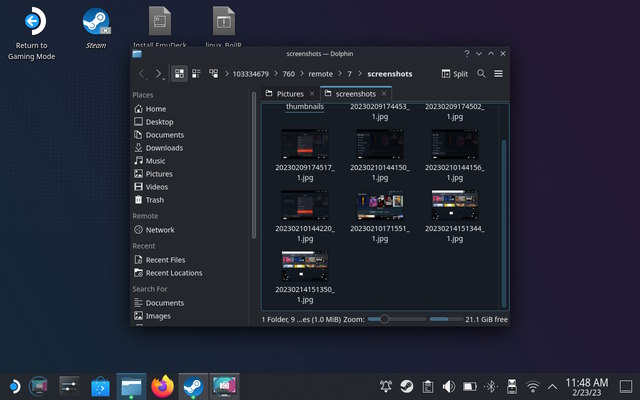Open the Steam desktop shortcut

coord(96,28)
